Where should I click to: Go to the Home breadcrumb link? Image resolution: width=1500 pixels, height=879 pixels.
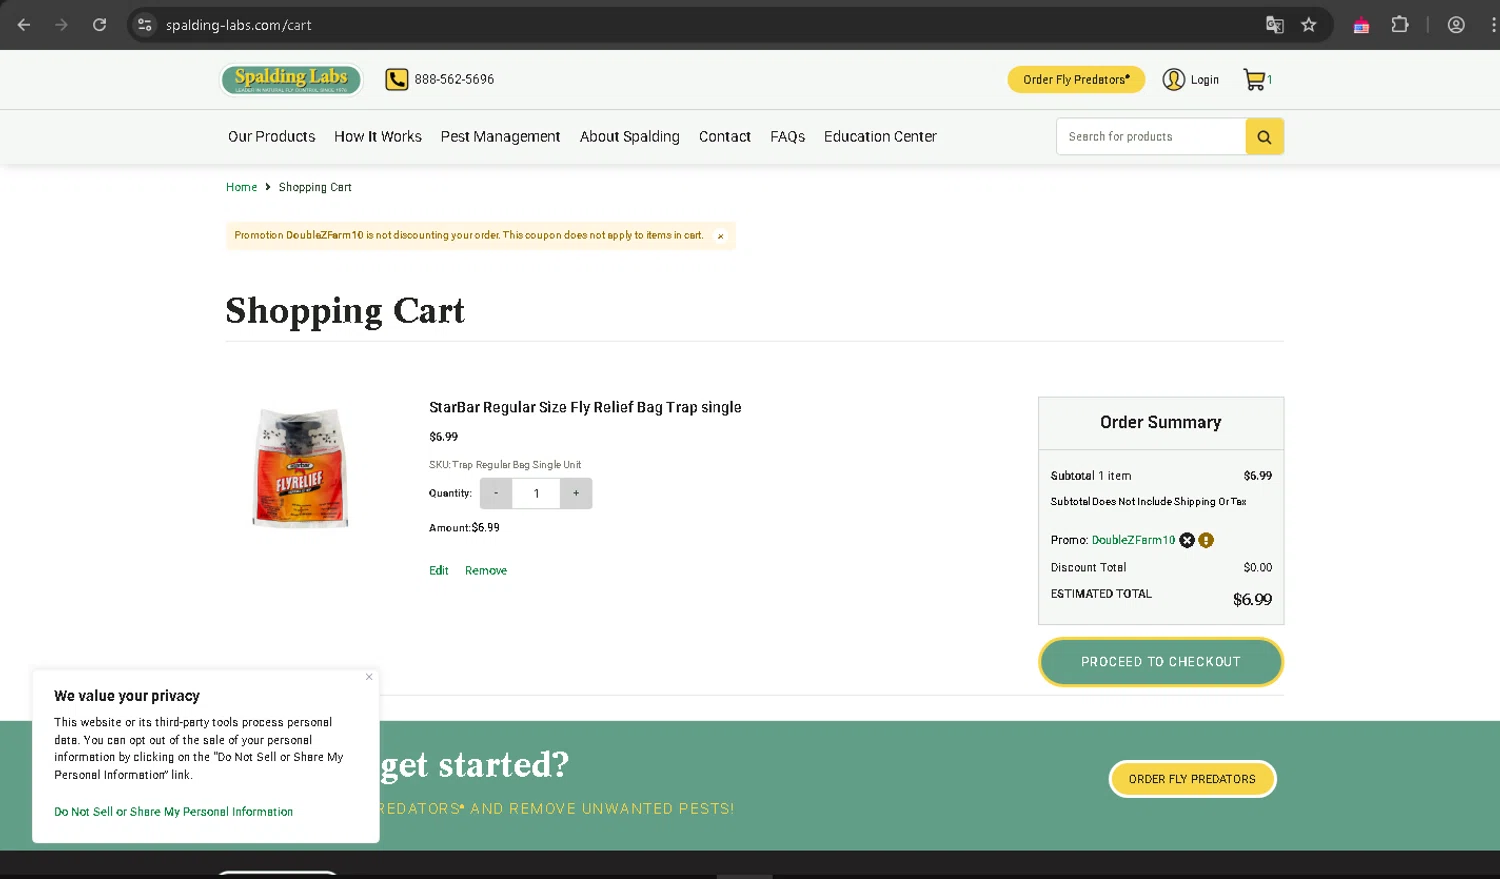(x=241, y=187)
